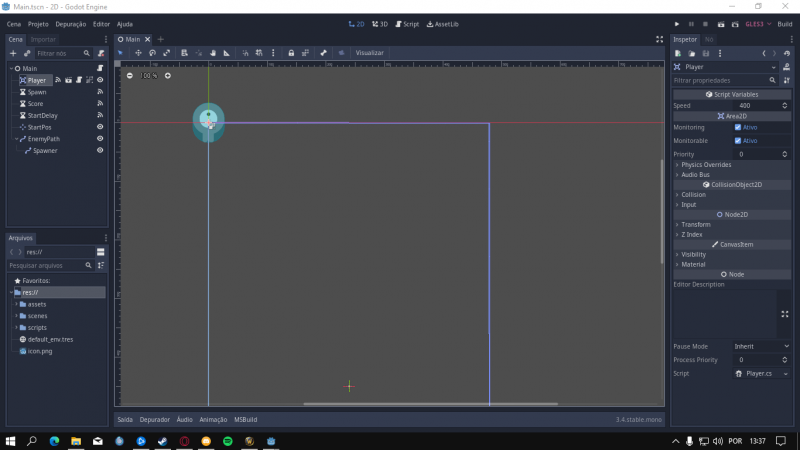Switch to the Script workspace
This screenshot has height=450, width=800.
tap(406, 23)
